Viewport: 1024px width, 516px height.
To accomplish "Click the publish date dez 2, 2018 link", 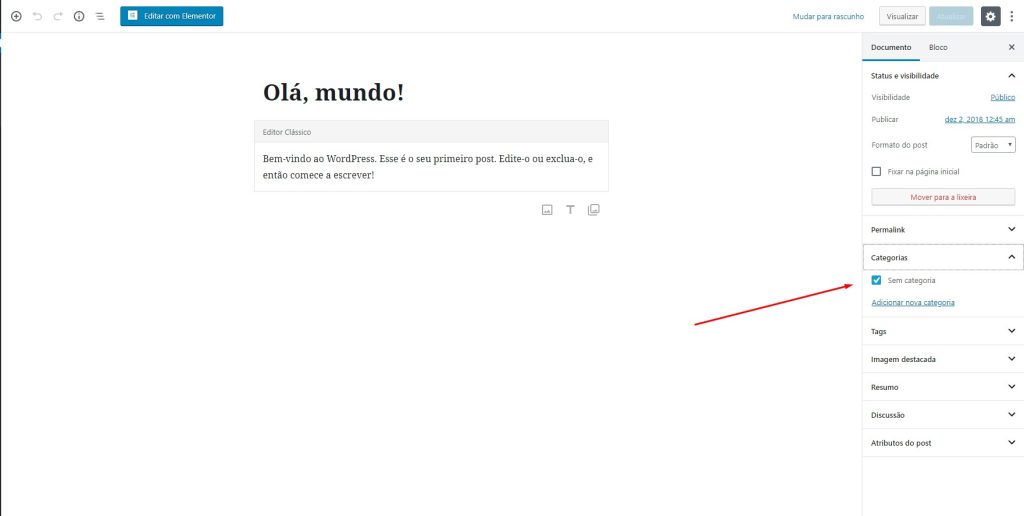I will tap(980, 120).
